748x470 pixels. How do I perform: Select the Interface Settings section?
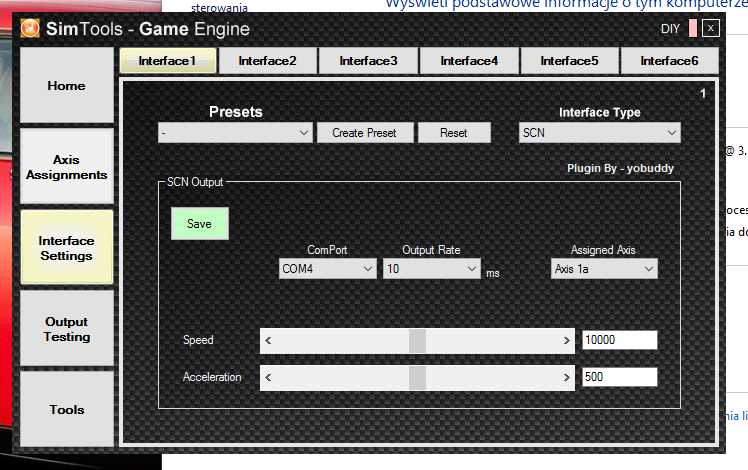67,248
